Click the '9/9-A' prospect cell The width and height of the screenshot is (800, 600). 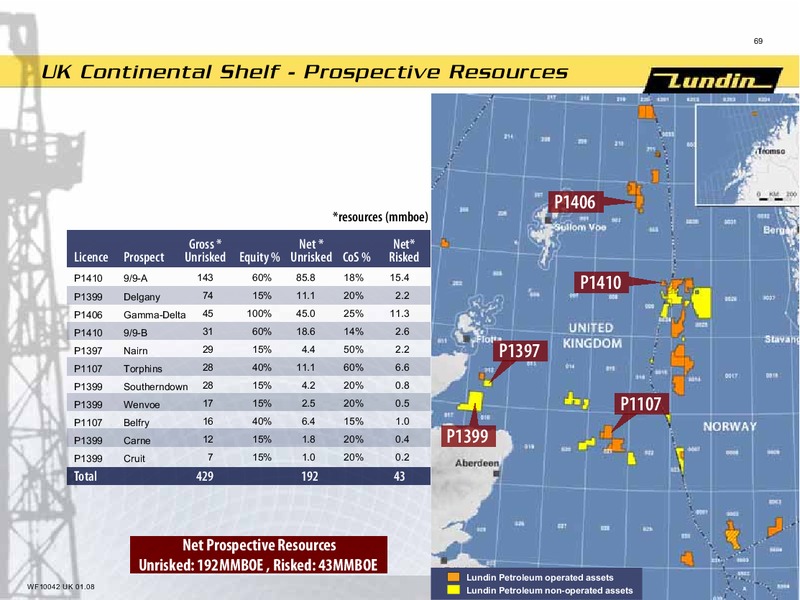[x=135, y=279]
